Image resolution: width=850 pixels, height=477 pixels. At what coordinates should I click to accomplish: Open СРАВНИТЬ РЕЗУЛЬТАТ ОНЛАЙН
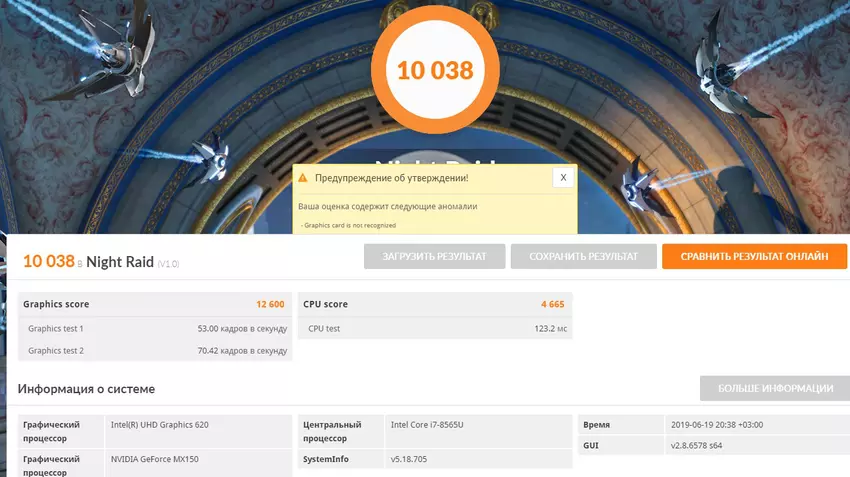tap(754, 257)
